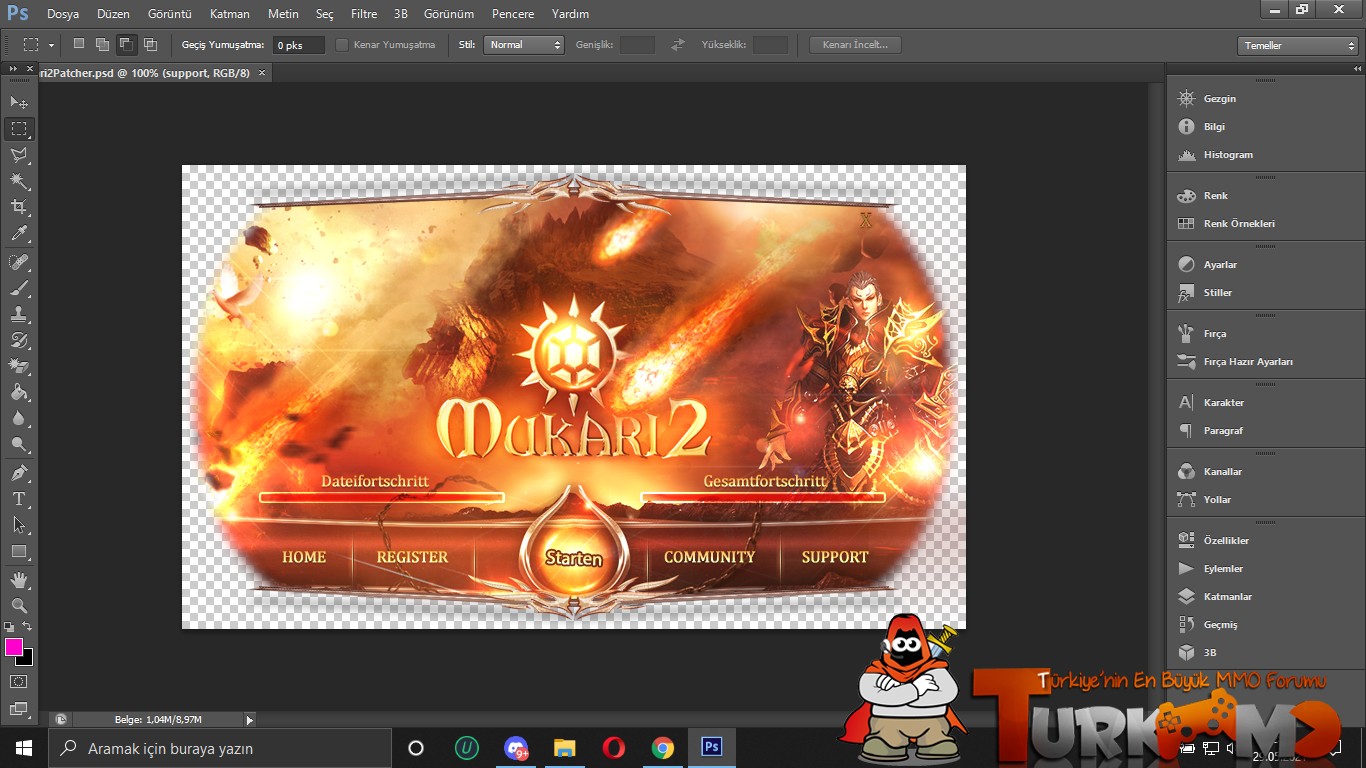Open the Düzen menu
The width and height of the screenshot is (1366, 768).
[113, 14]
